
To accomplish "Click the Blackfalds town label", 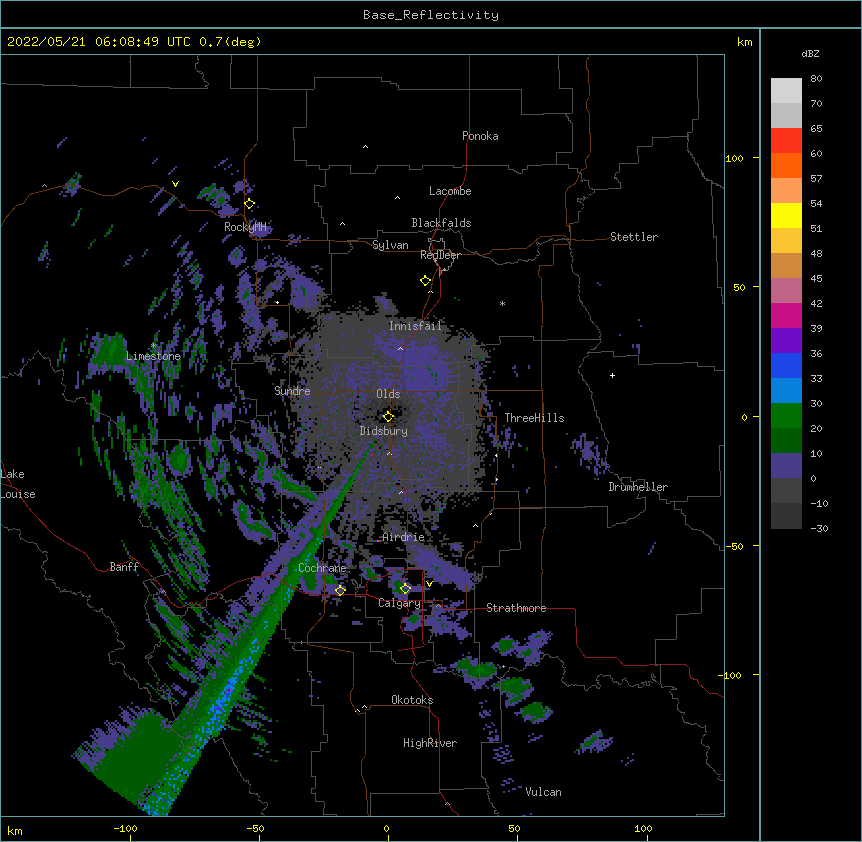I will coord(441,223).
